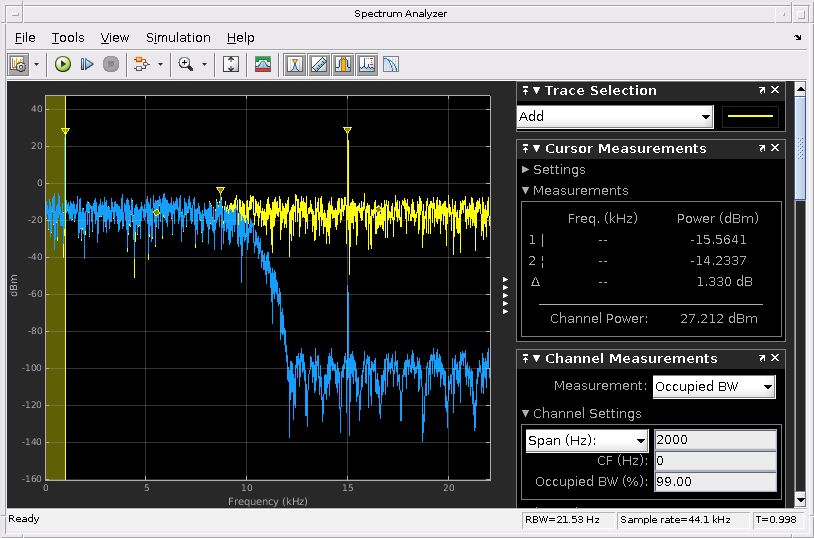Click the Zoom magnifier tool
Screen dimensions: 814x538
click(185, 64)
